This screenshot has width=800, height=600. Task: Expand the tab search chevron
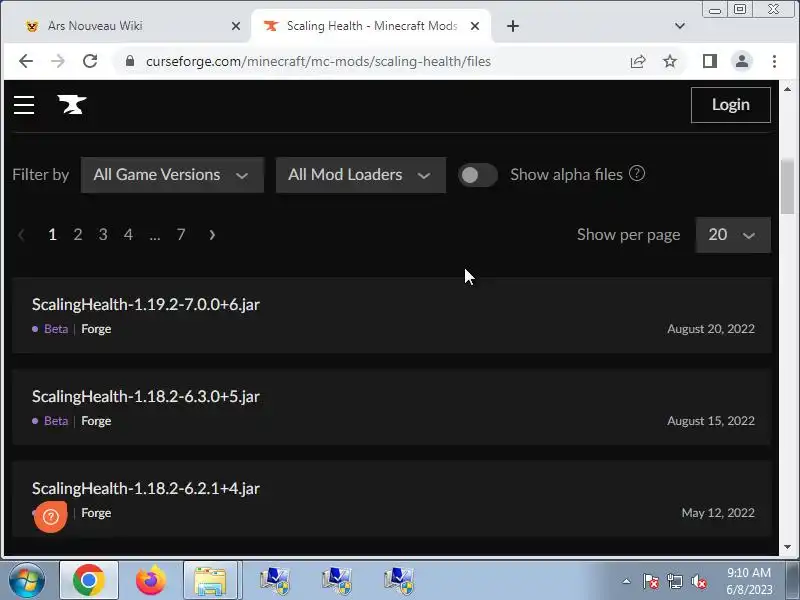click(680, 26)
